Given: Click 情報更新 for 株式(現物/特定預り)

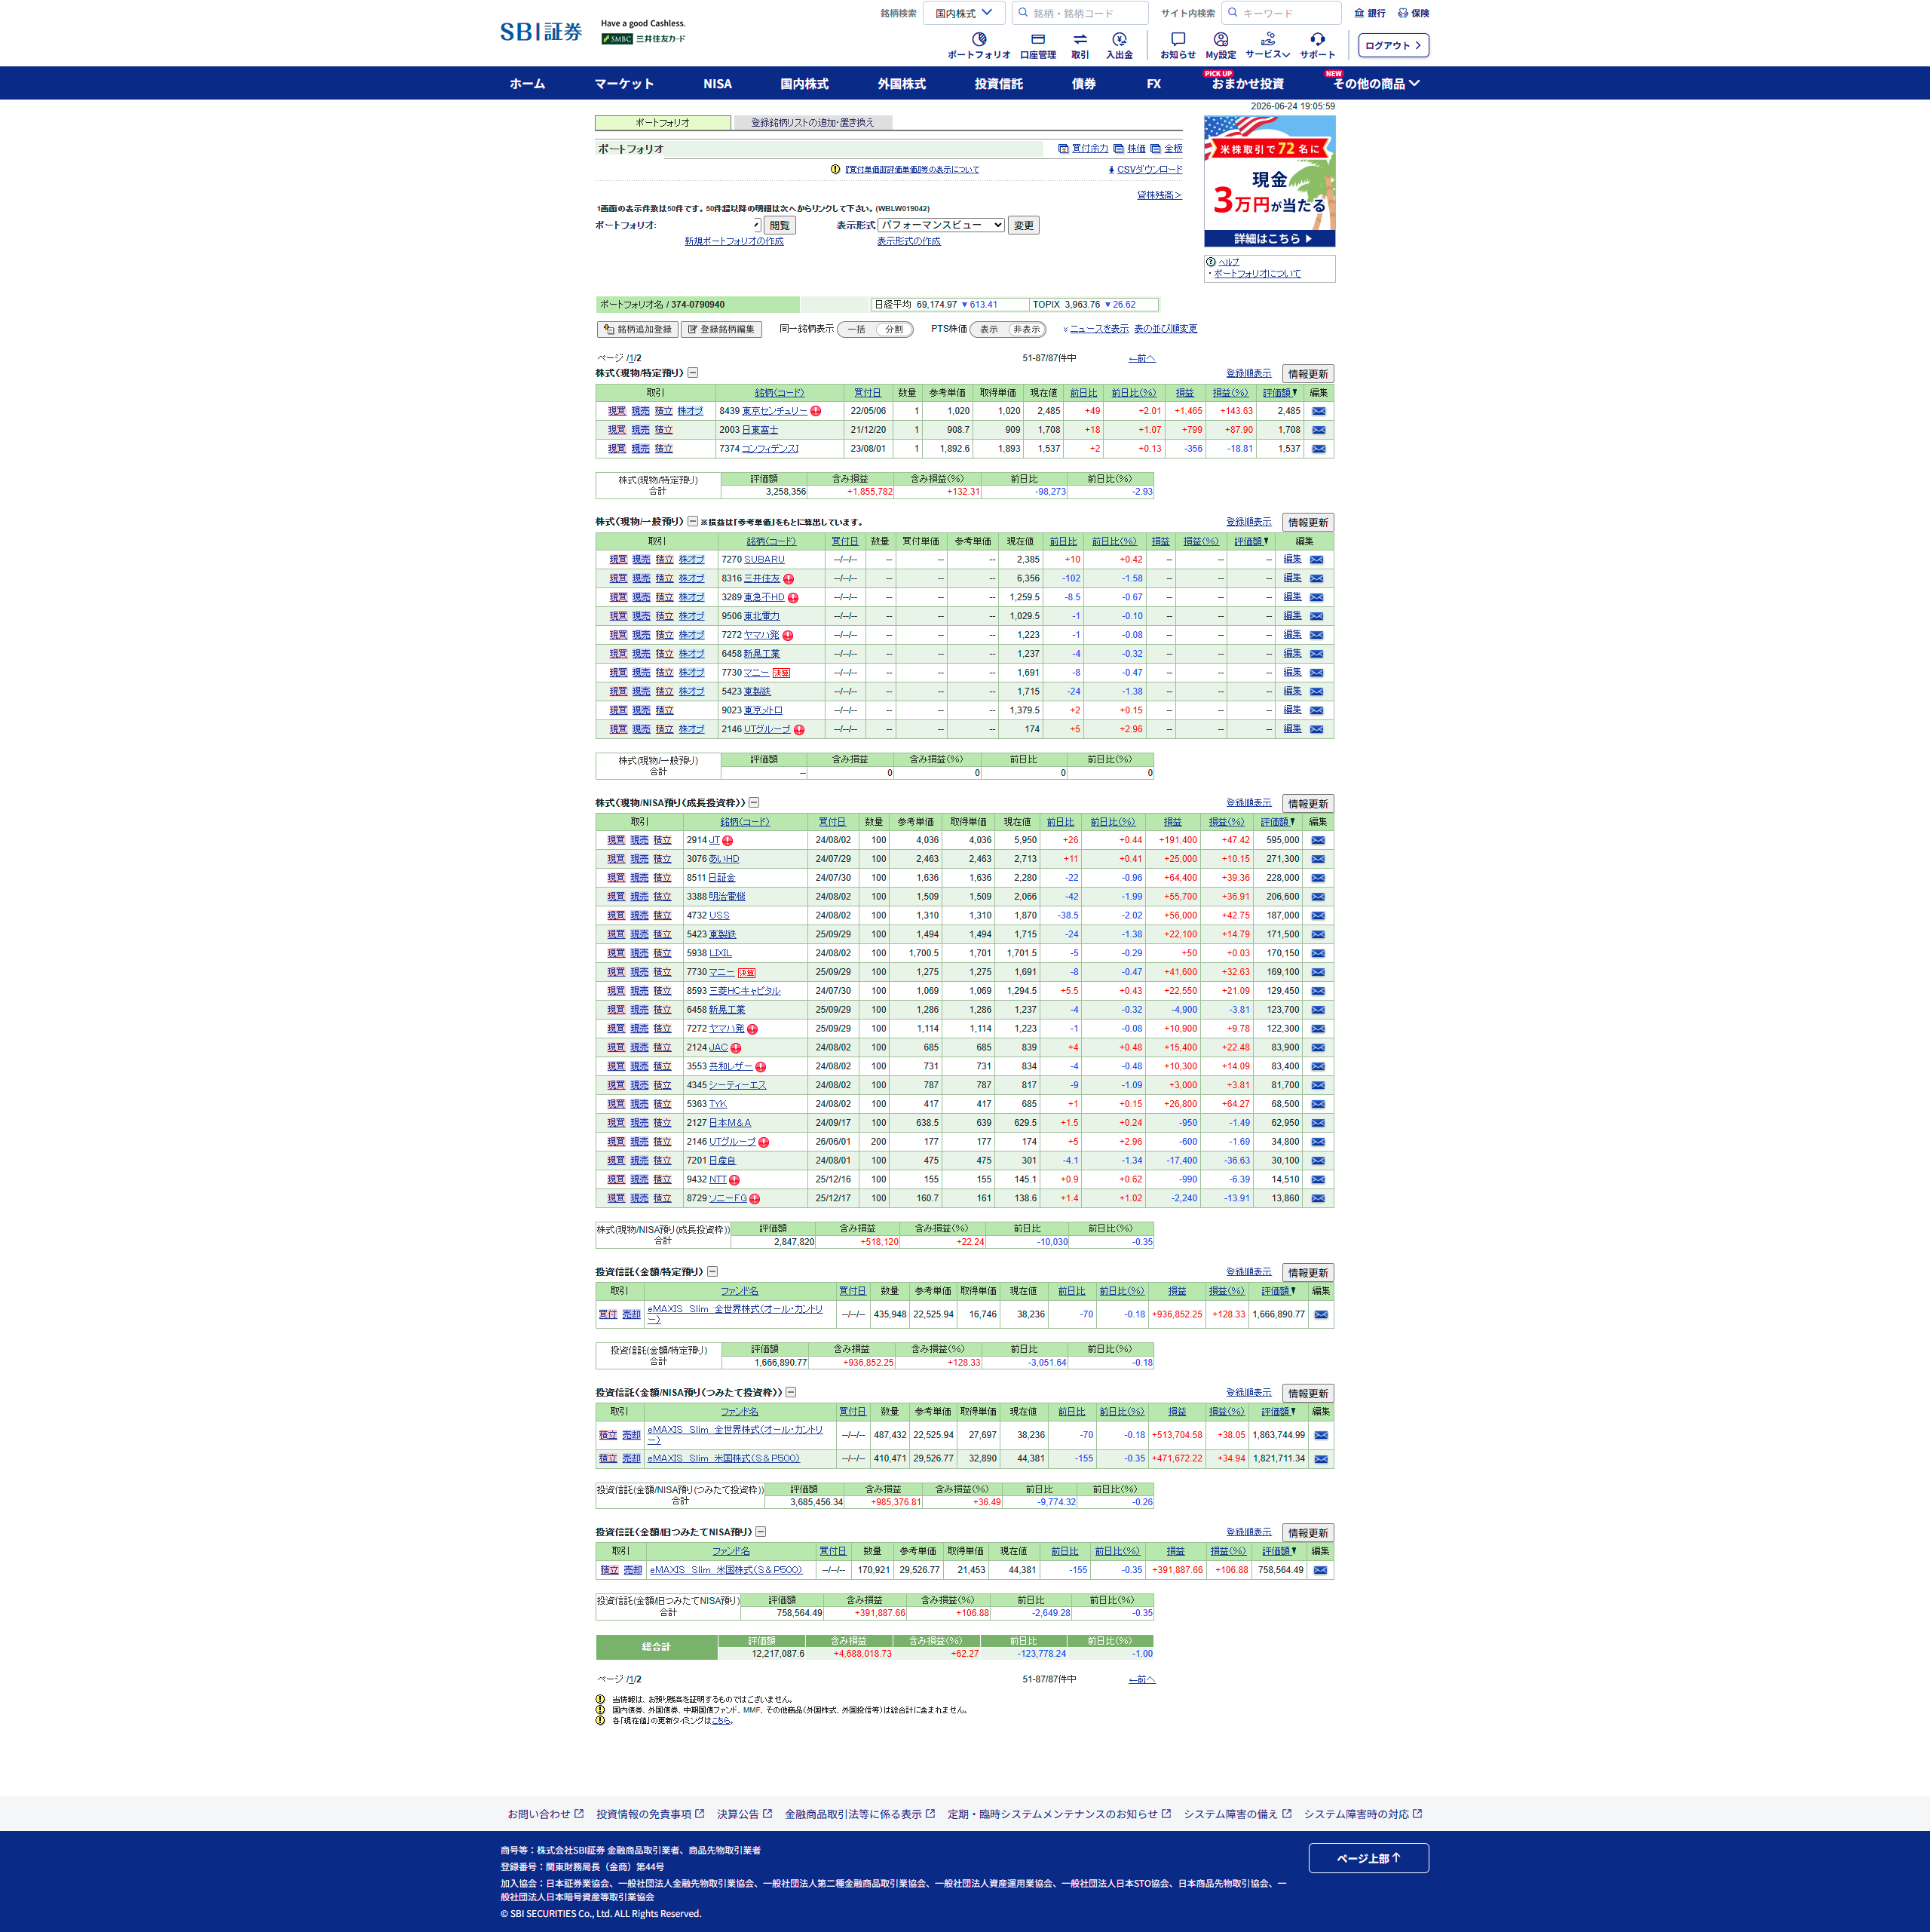Looking at the screenshot, I should (x=1308, y=374).
